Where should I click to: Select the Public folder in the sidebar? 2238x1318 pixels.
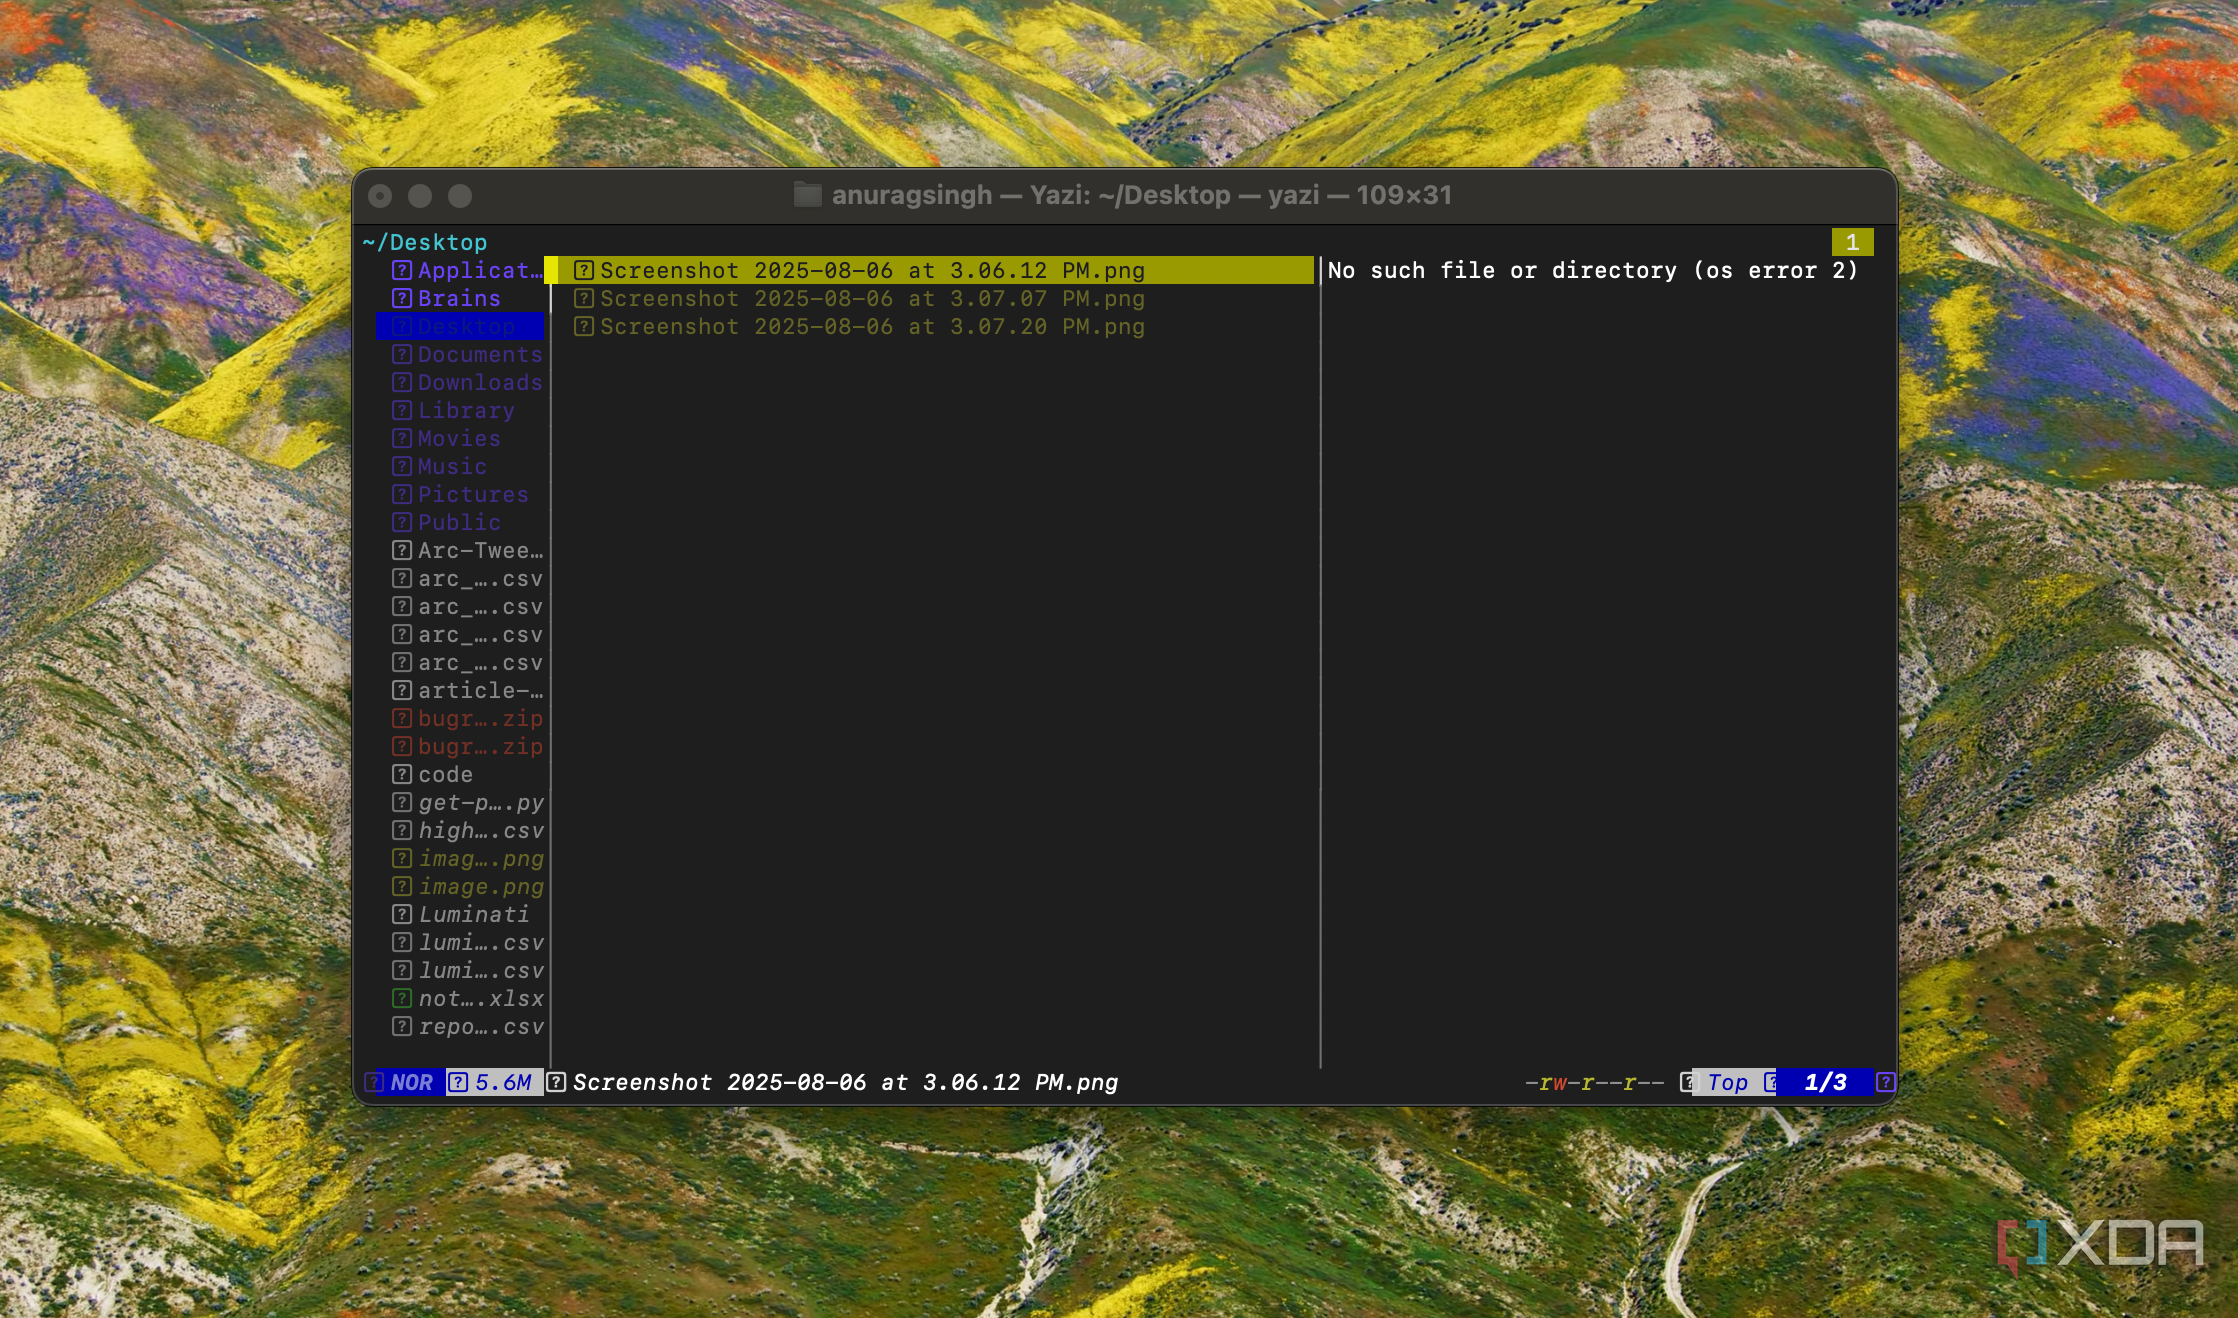click(x=458, y=522)
